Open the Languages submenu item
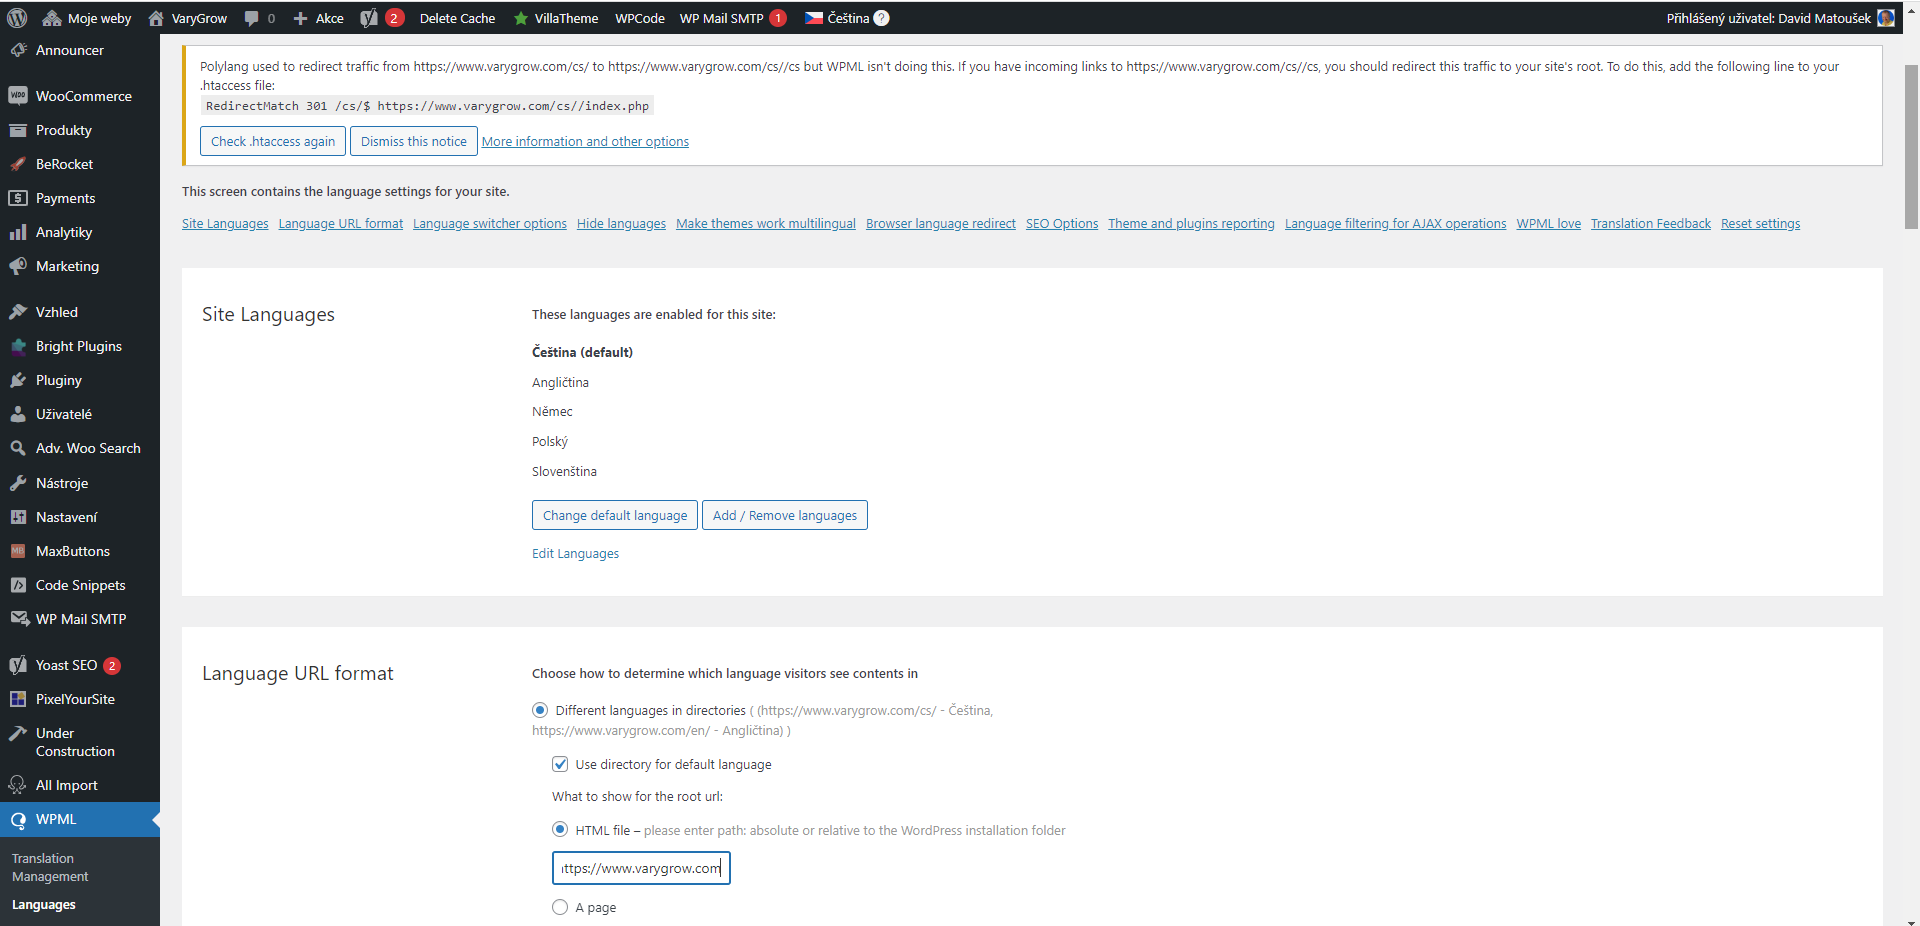 (x=44, y=904)
